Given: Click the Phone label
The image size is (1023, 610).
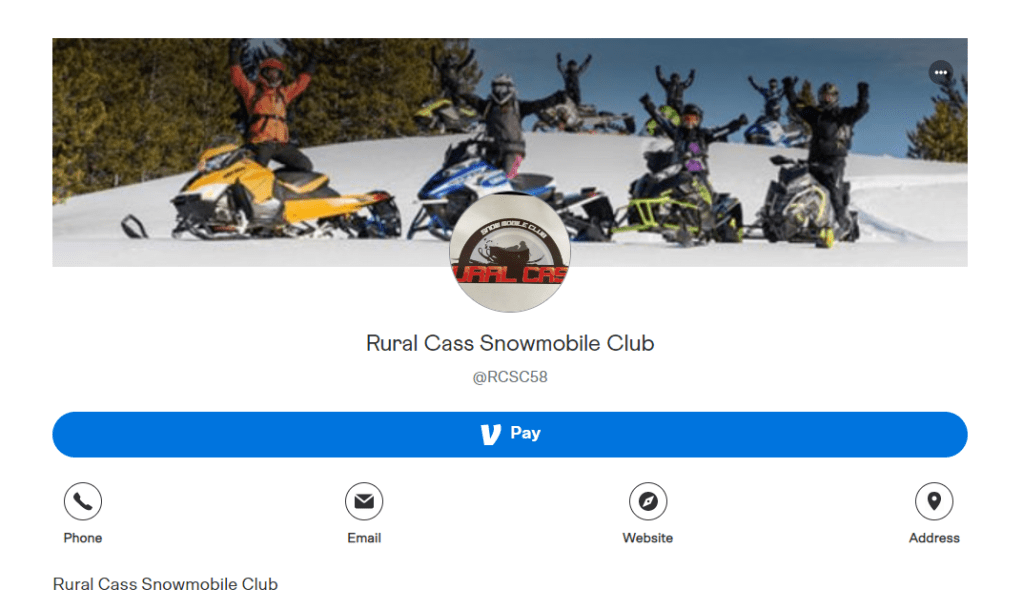Looking at the screenshot, I should click(83, 538).
